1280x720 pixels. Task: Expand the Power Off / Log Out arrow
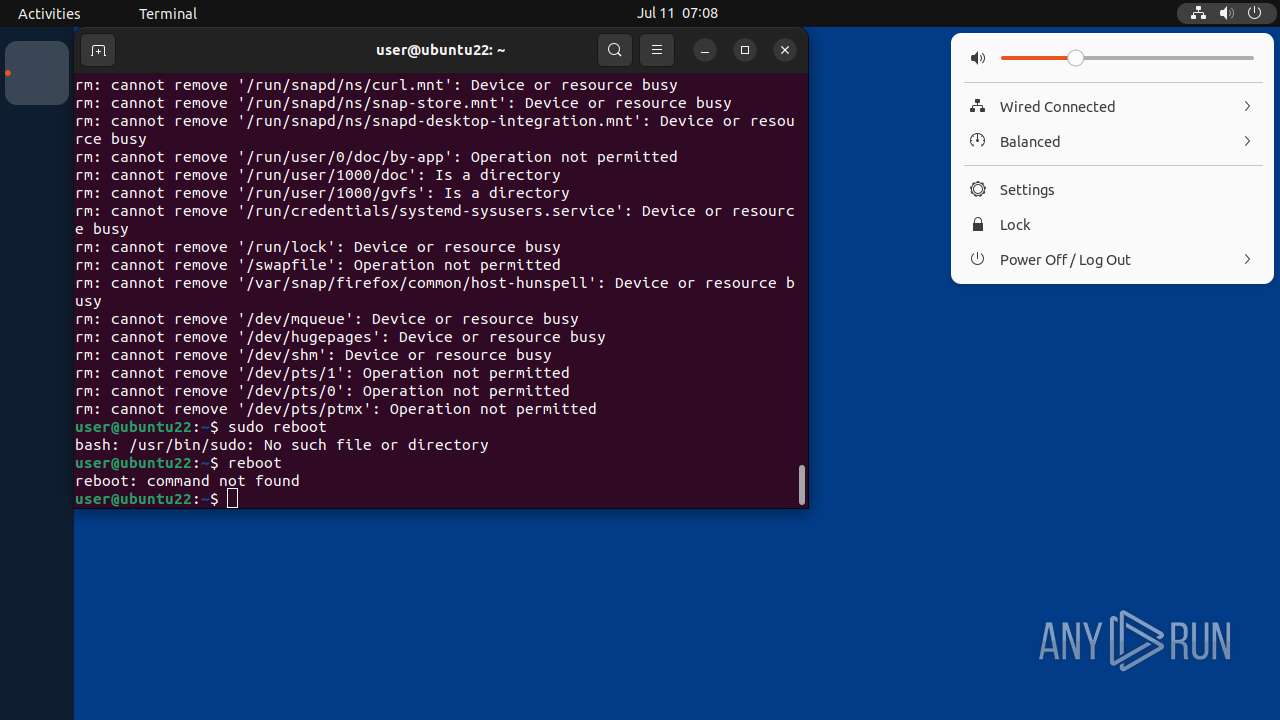click(x=1247, y=259)
